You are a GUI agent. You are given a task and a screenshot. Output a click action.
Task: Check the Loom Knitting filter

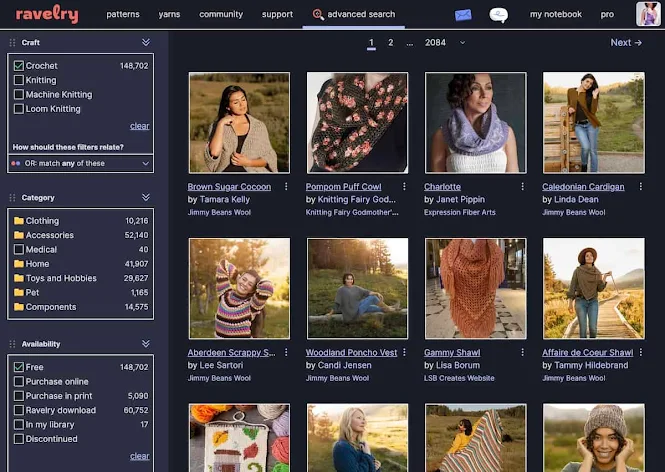(19, 109)
